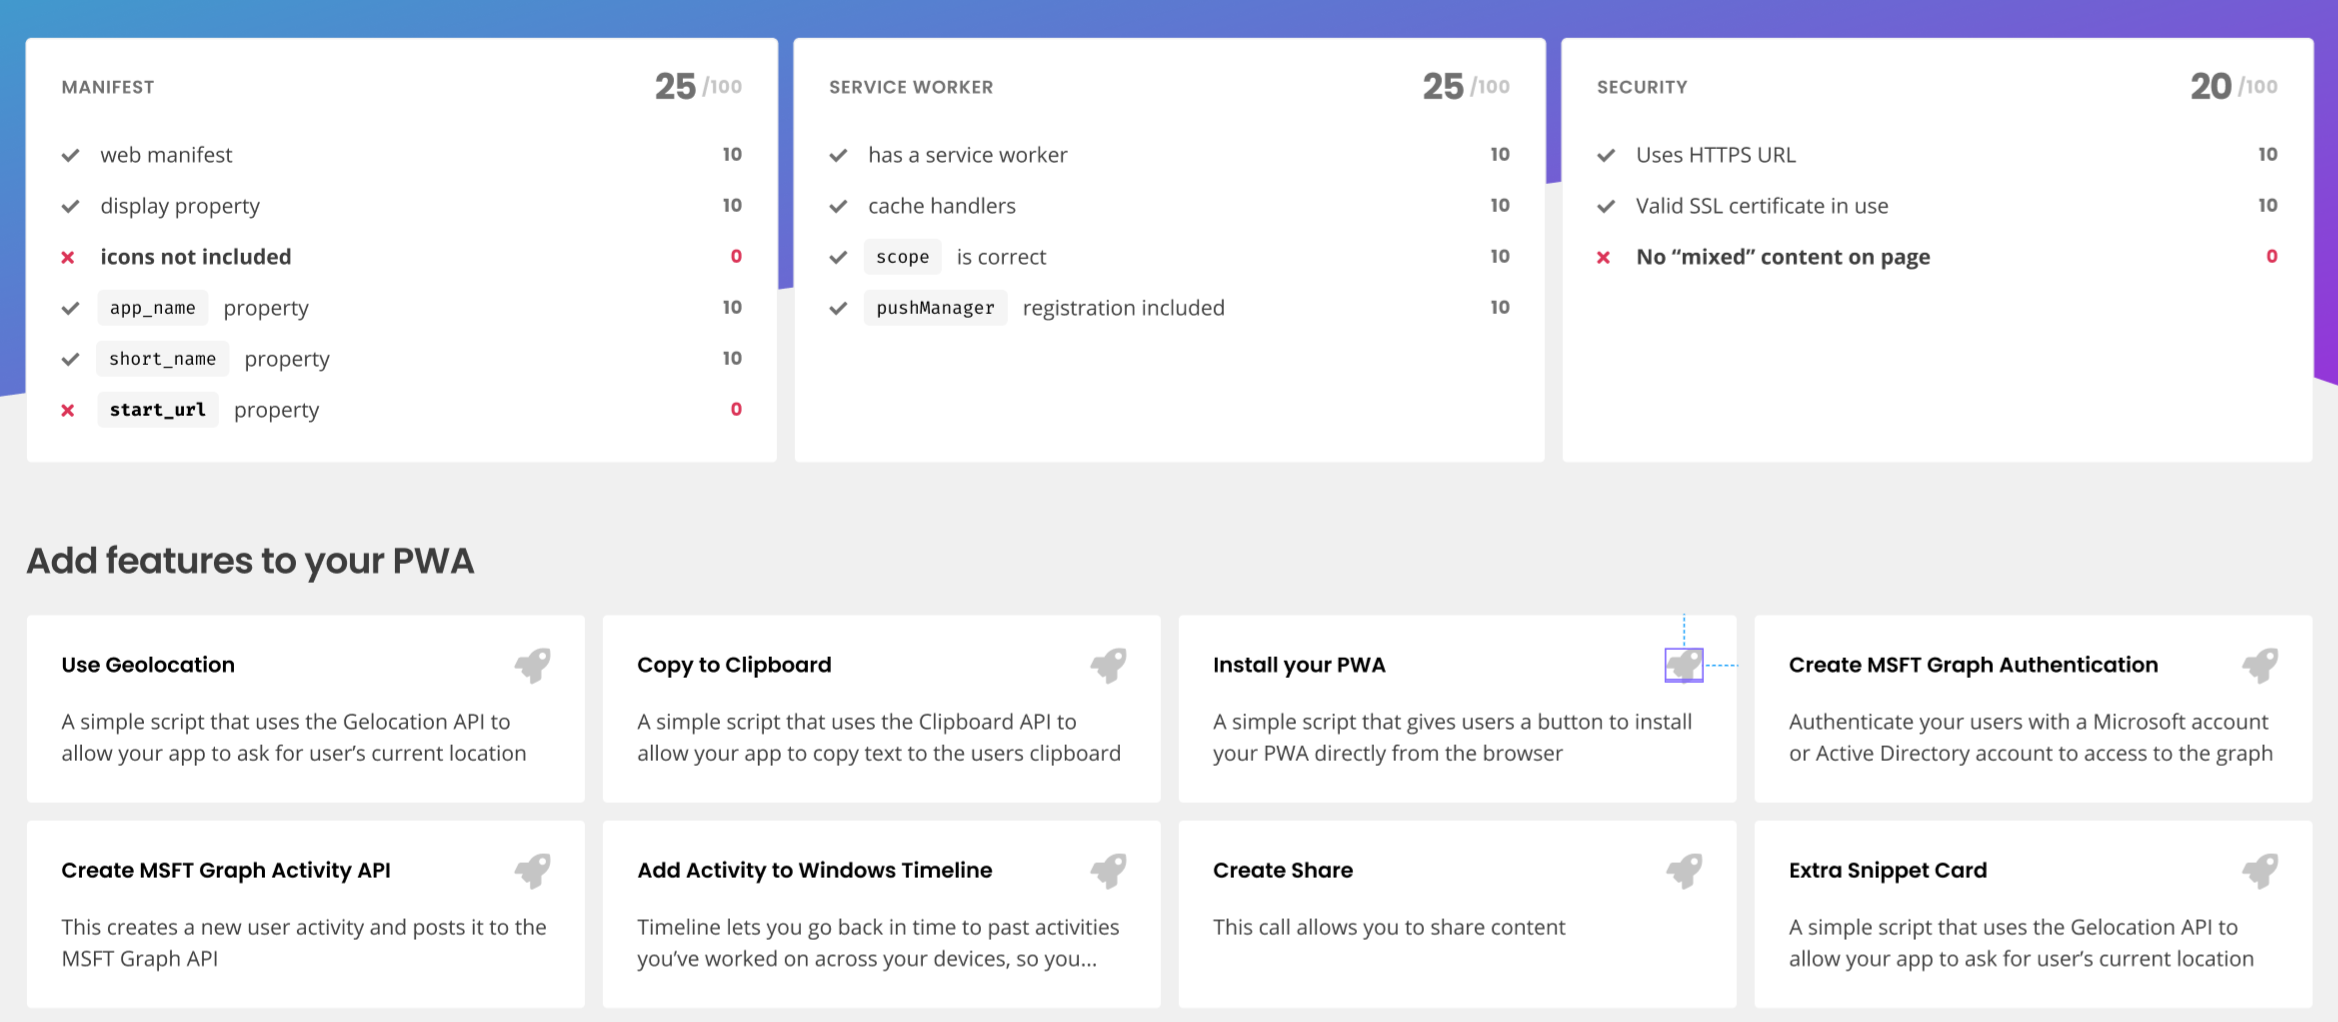Open the MANIFEST panel header
This screenshot has height=1022, width=2338.
pos(108,87)
